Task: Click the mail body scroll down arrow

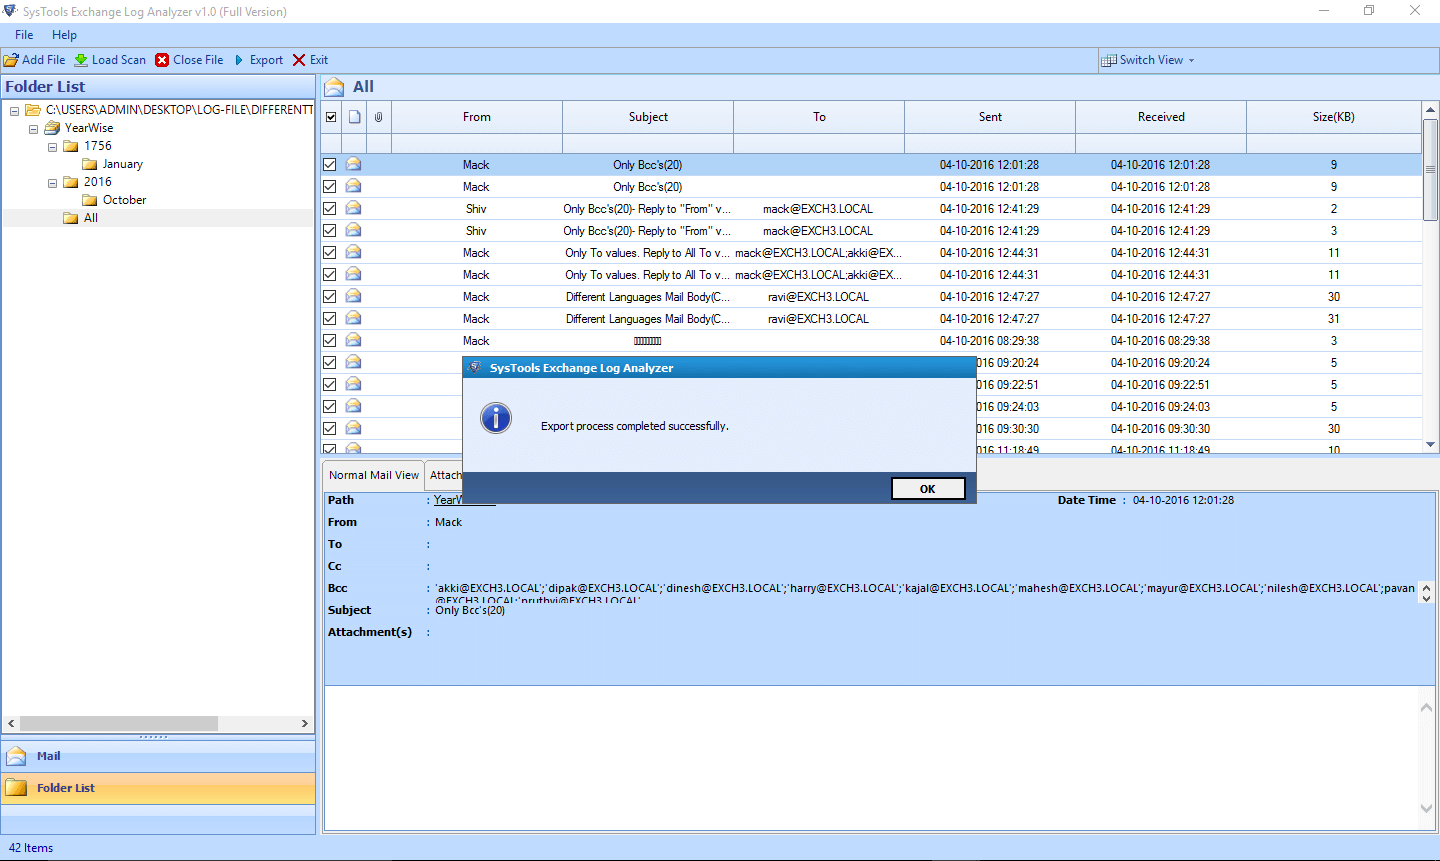Action: pos(1427,808)
